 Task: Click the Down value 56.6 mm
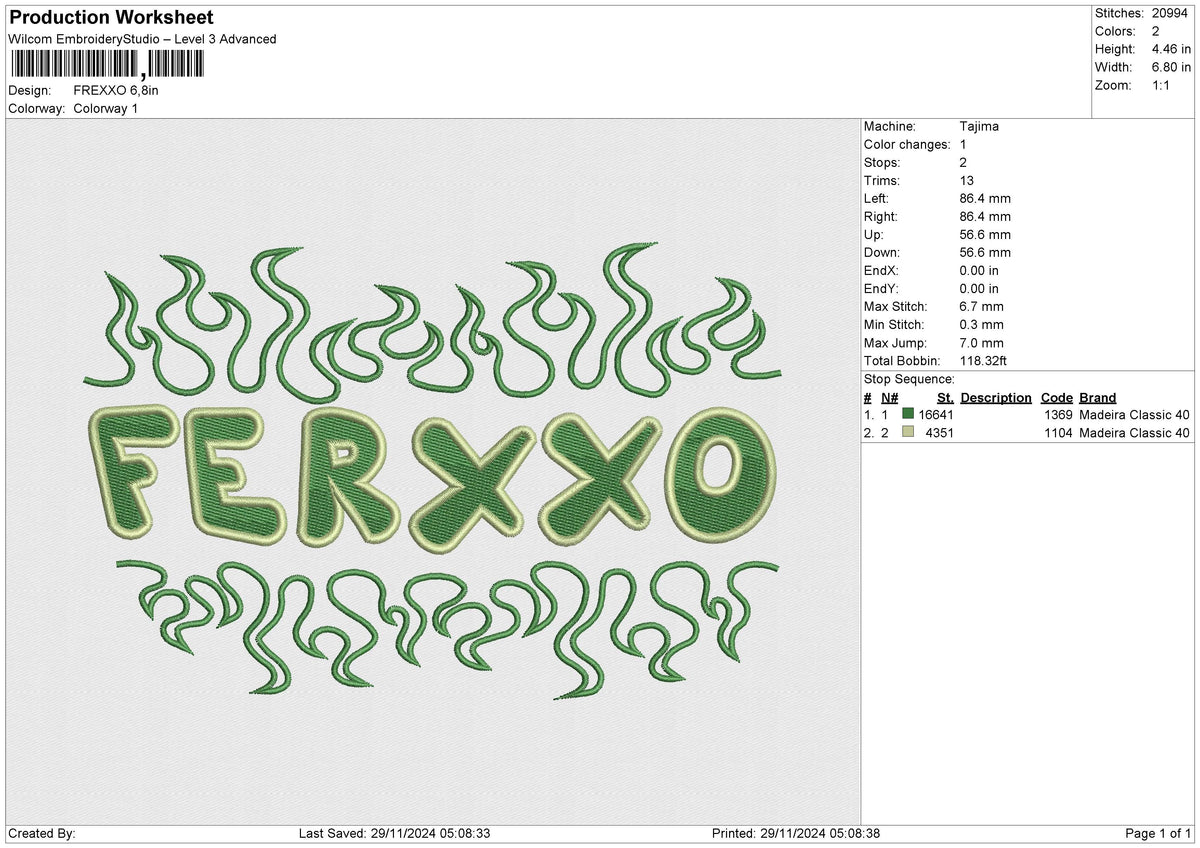tap(985, 253)
